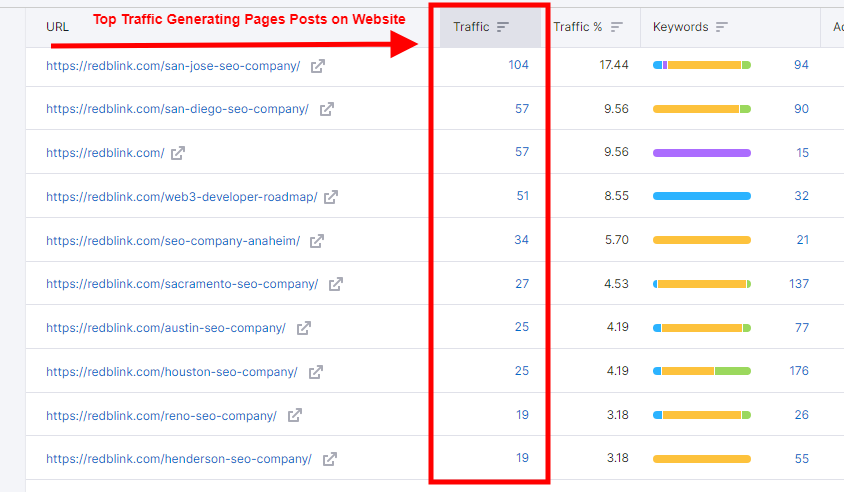Select traffic percent 8.55 cell

tap(616, 196)
